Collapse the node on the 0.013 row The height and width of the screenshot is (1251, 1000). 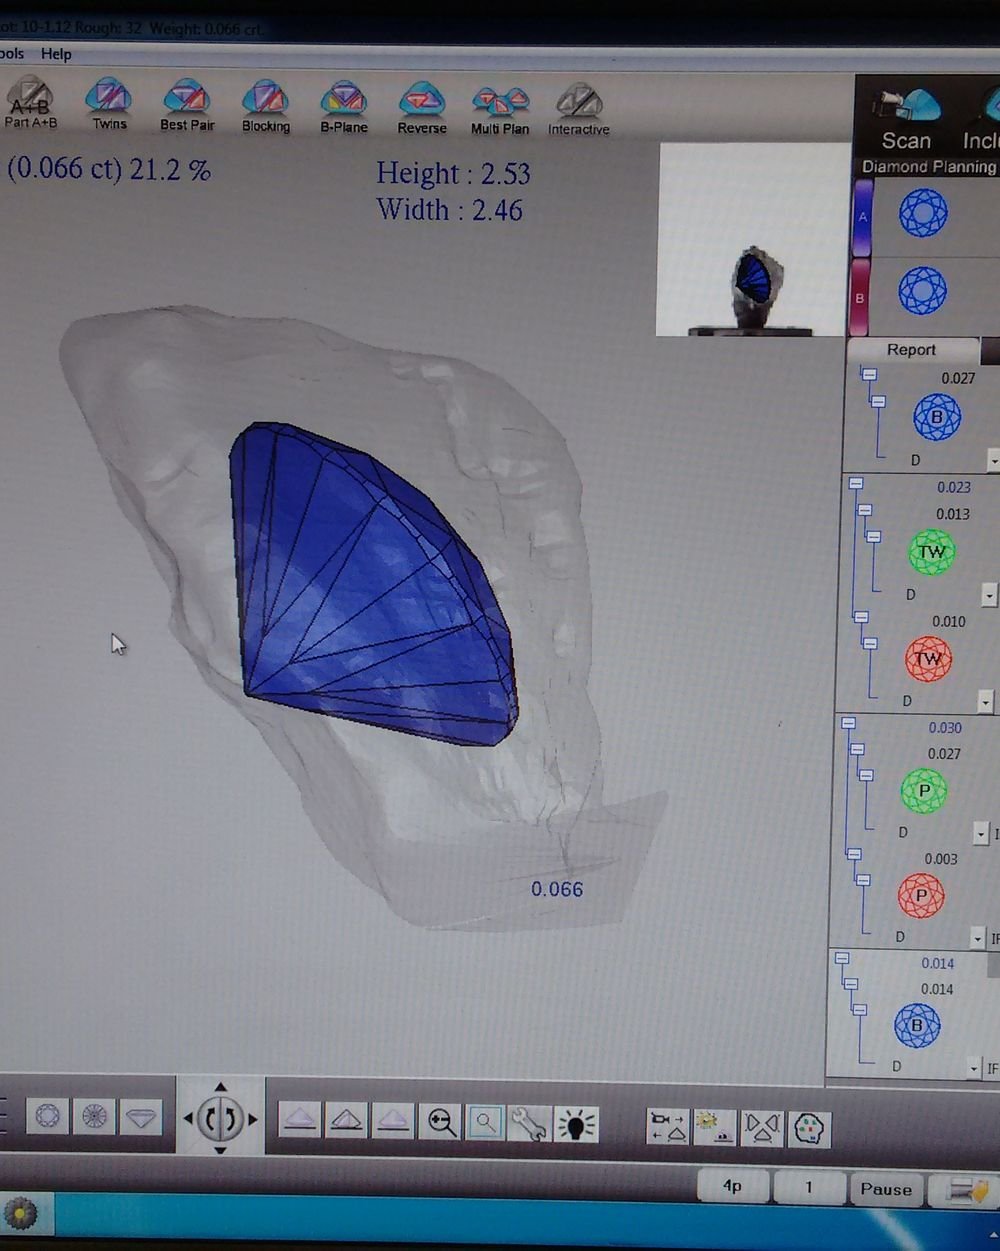[x=865, y=510]
